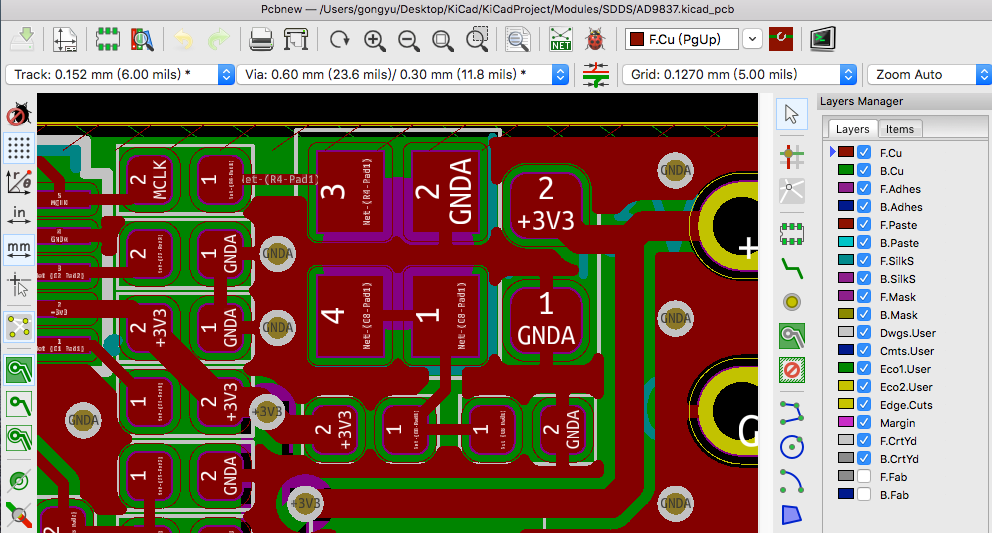Uncheck the Edge.Cuts layer checkbox
The width and height of the screenshot is (992, 533).
[x=864, y=404]
